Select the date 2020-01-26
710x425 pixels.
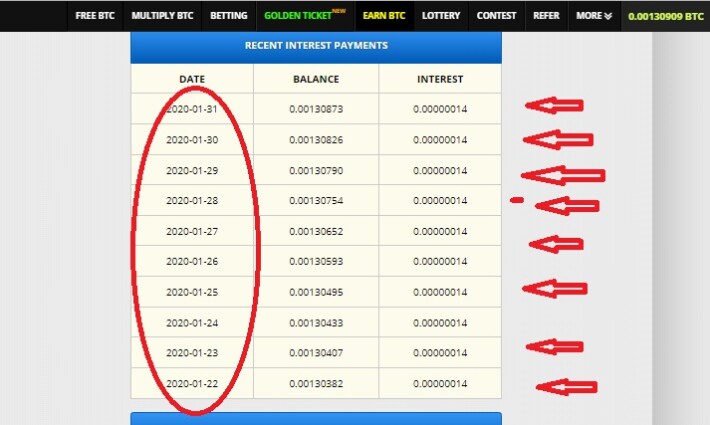[x=192, y=261]
